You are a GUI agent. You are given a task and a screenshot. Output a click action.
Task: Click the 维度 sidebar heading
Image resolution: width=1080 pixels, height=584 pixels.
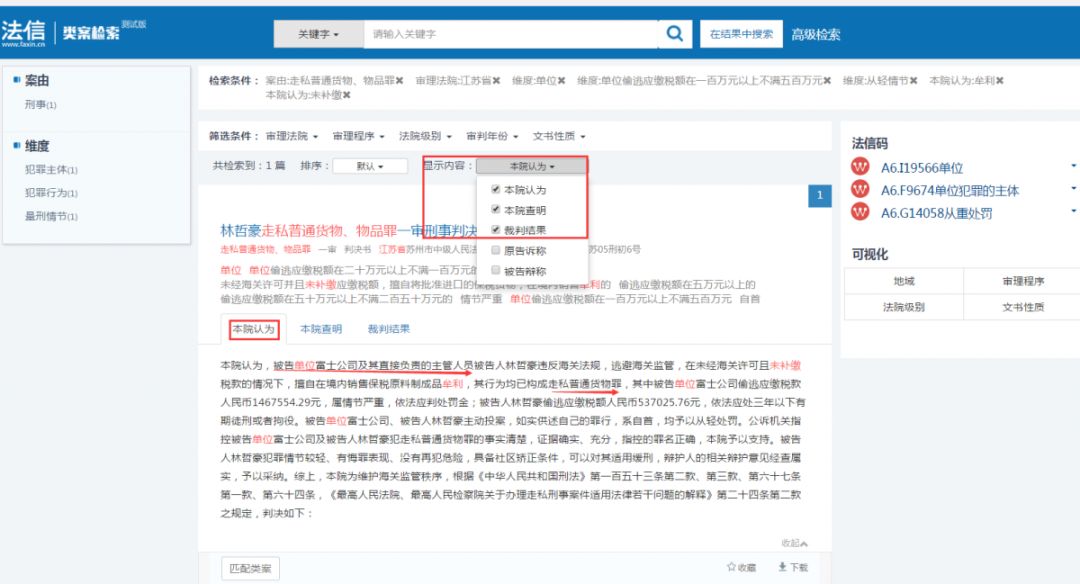tap(37, 146)
